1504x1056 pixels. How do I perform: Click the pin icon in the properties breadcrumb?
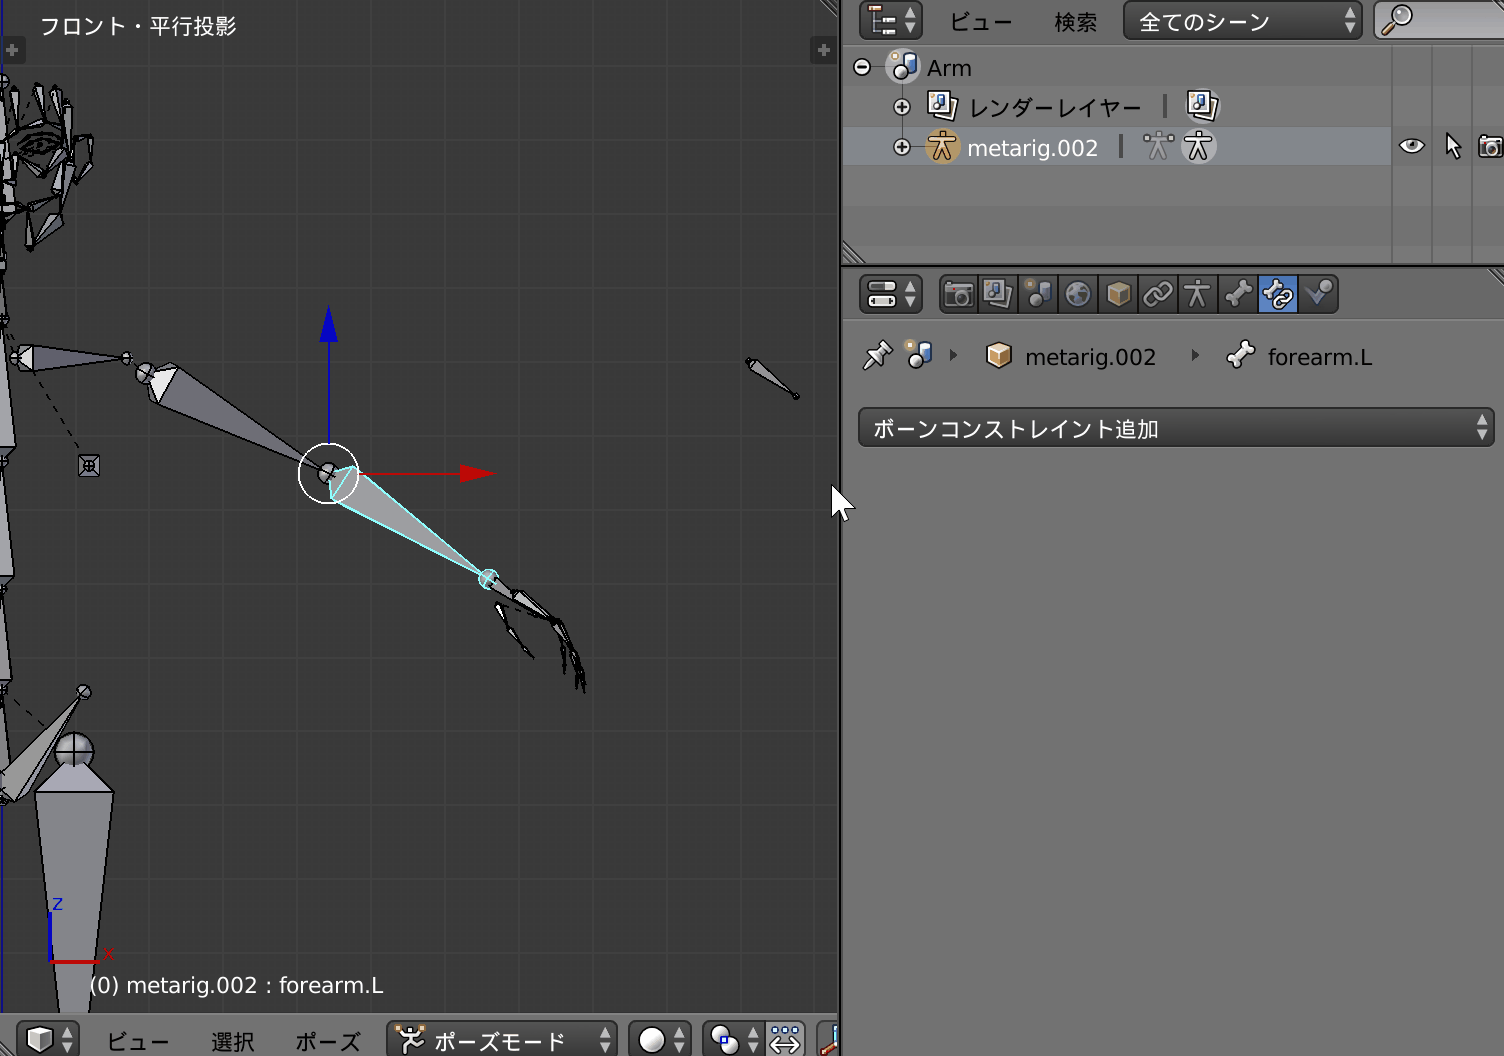coord(877,356)
